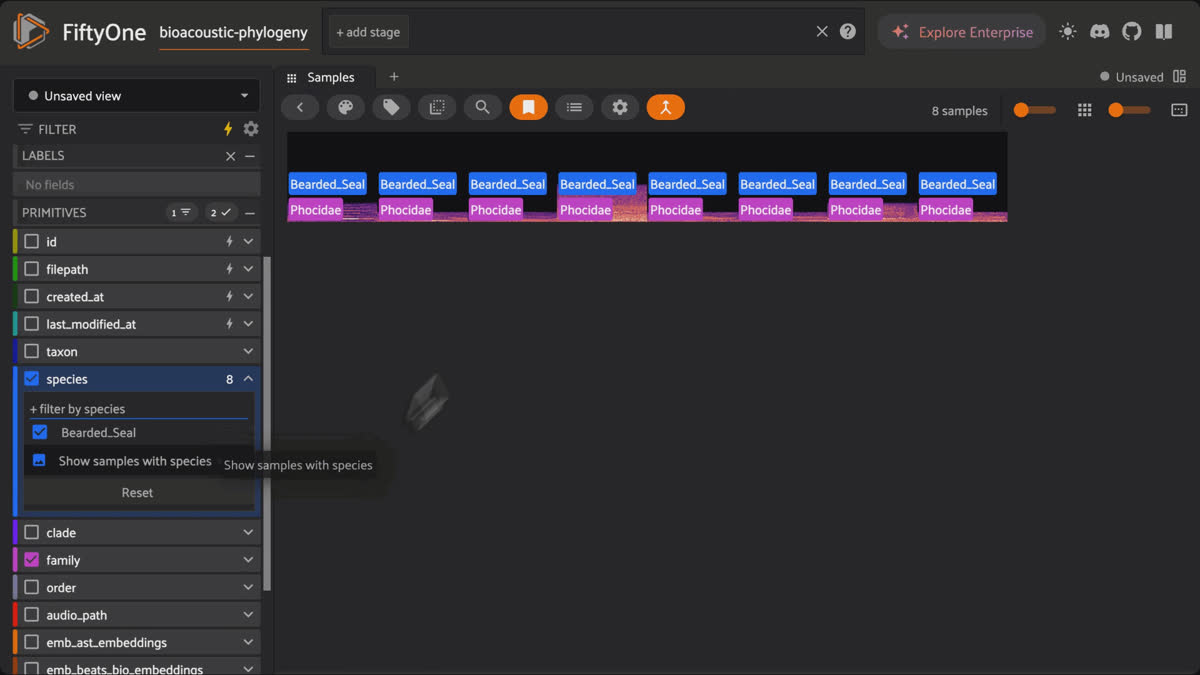Click the FiftyOne logo icon

(x=31, y=32)
